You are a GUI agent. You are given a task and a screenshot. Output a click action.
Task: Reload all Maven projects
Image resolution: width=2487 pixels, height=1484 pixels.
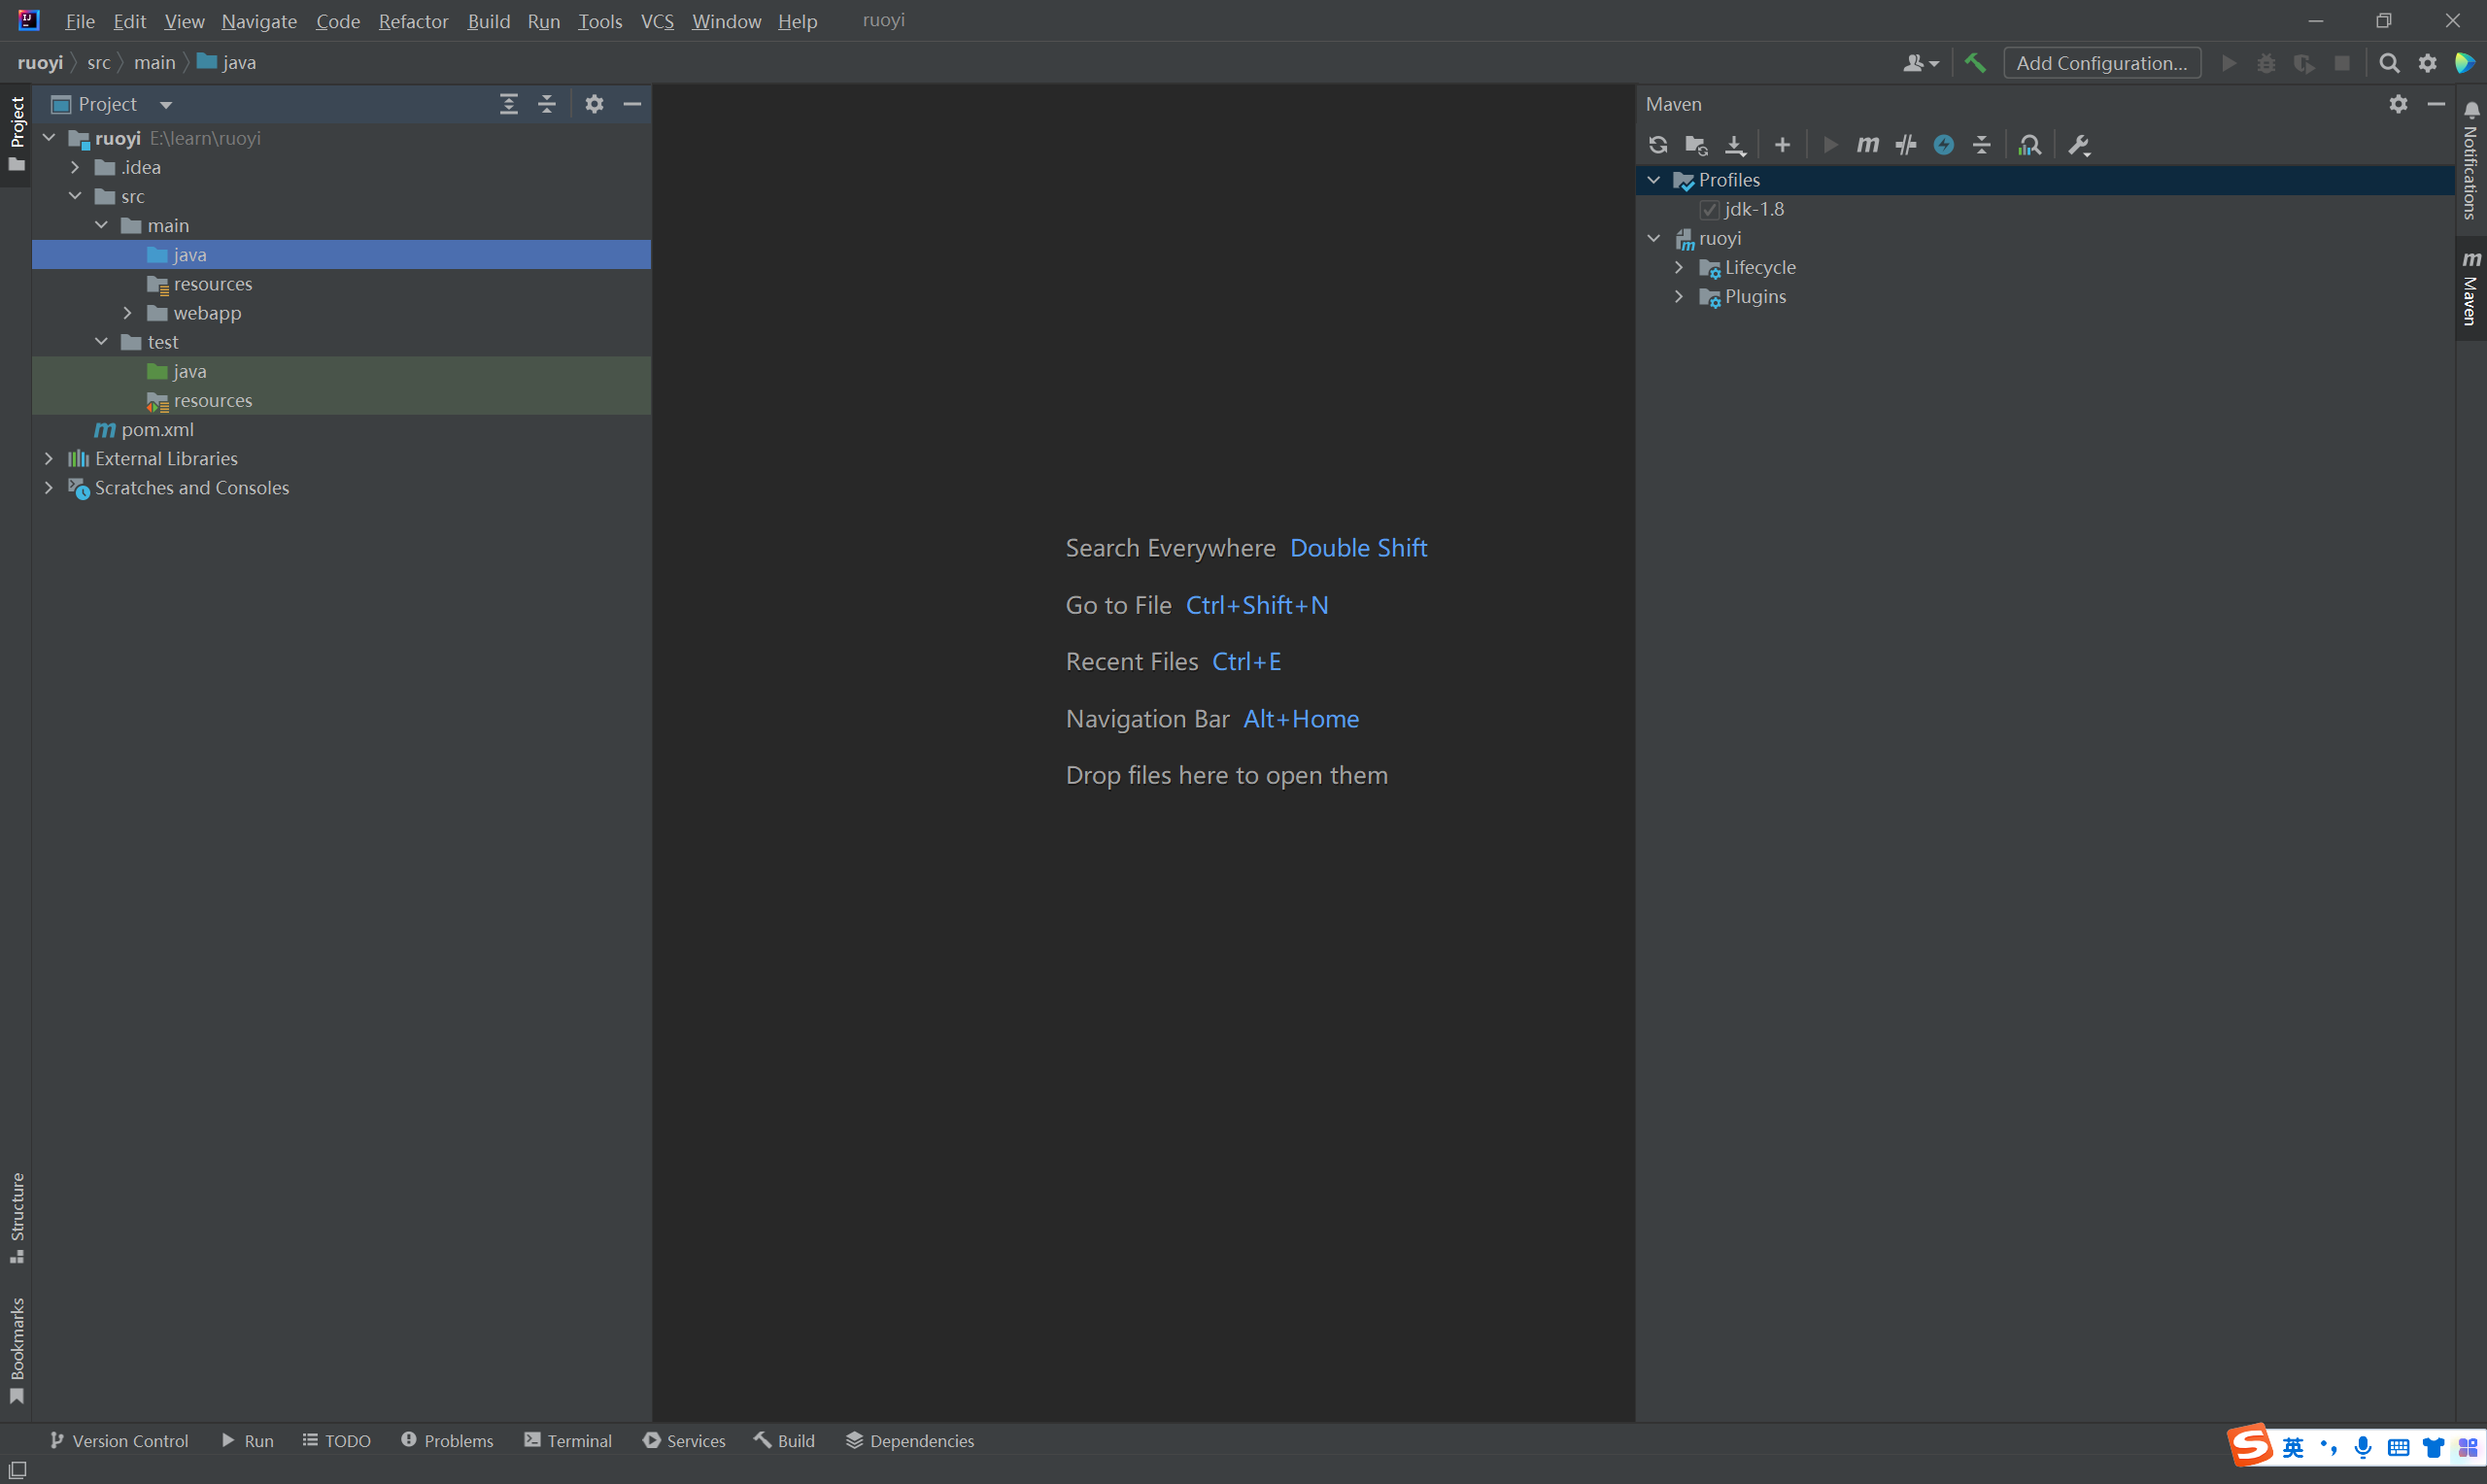click(1658, 145)
